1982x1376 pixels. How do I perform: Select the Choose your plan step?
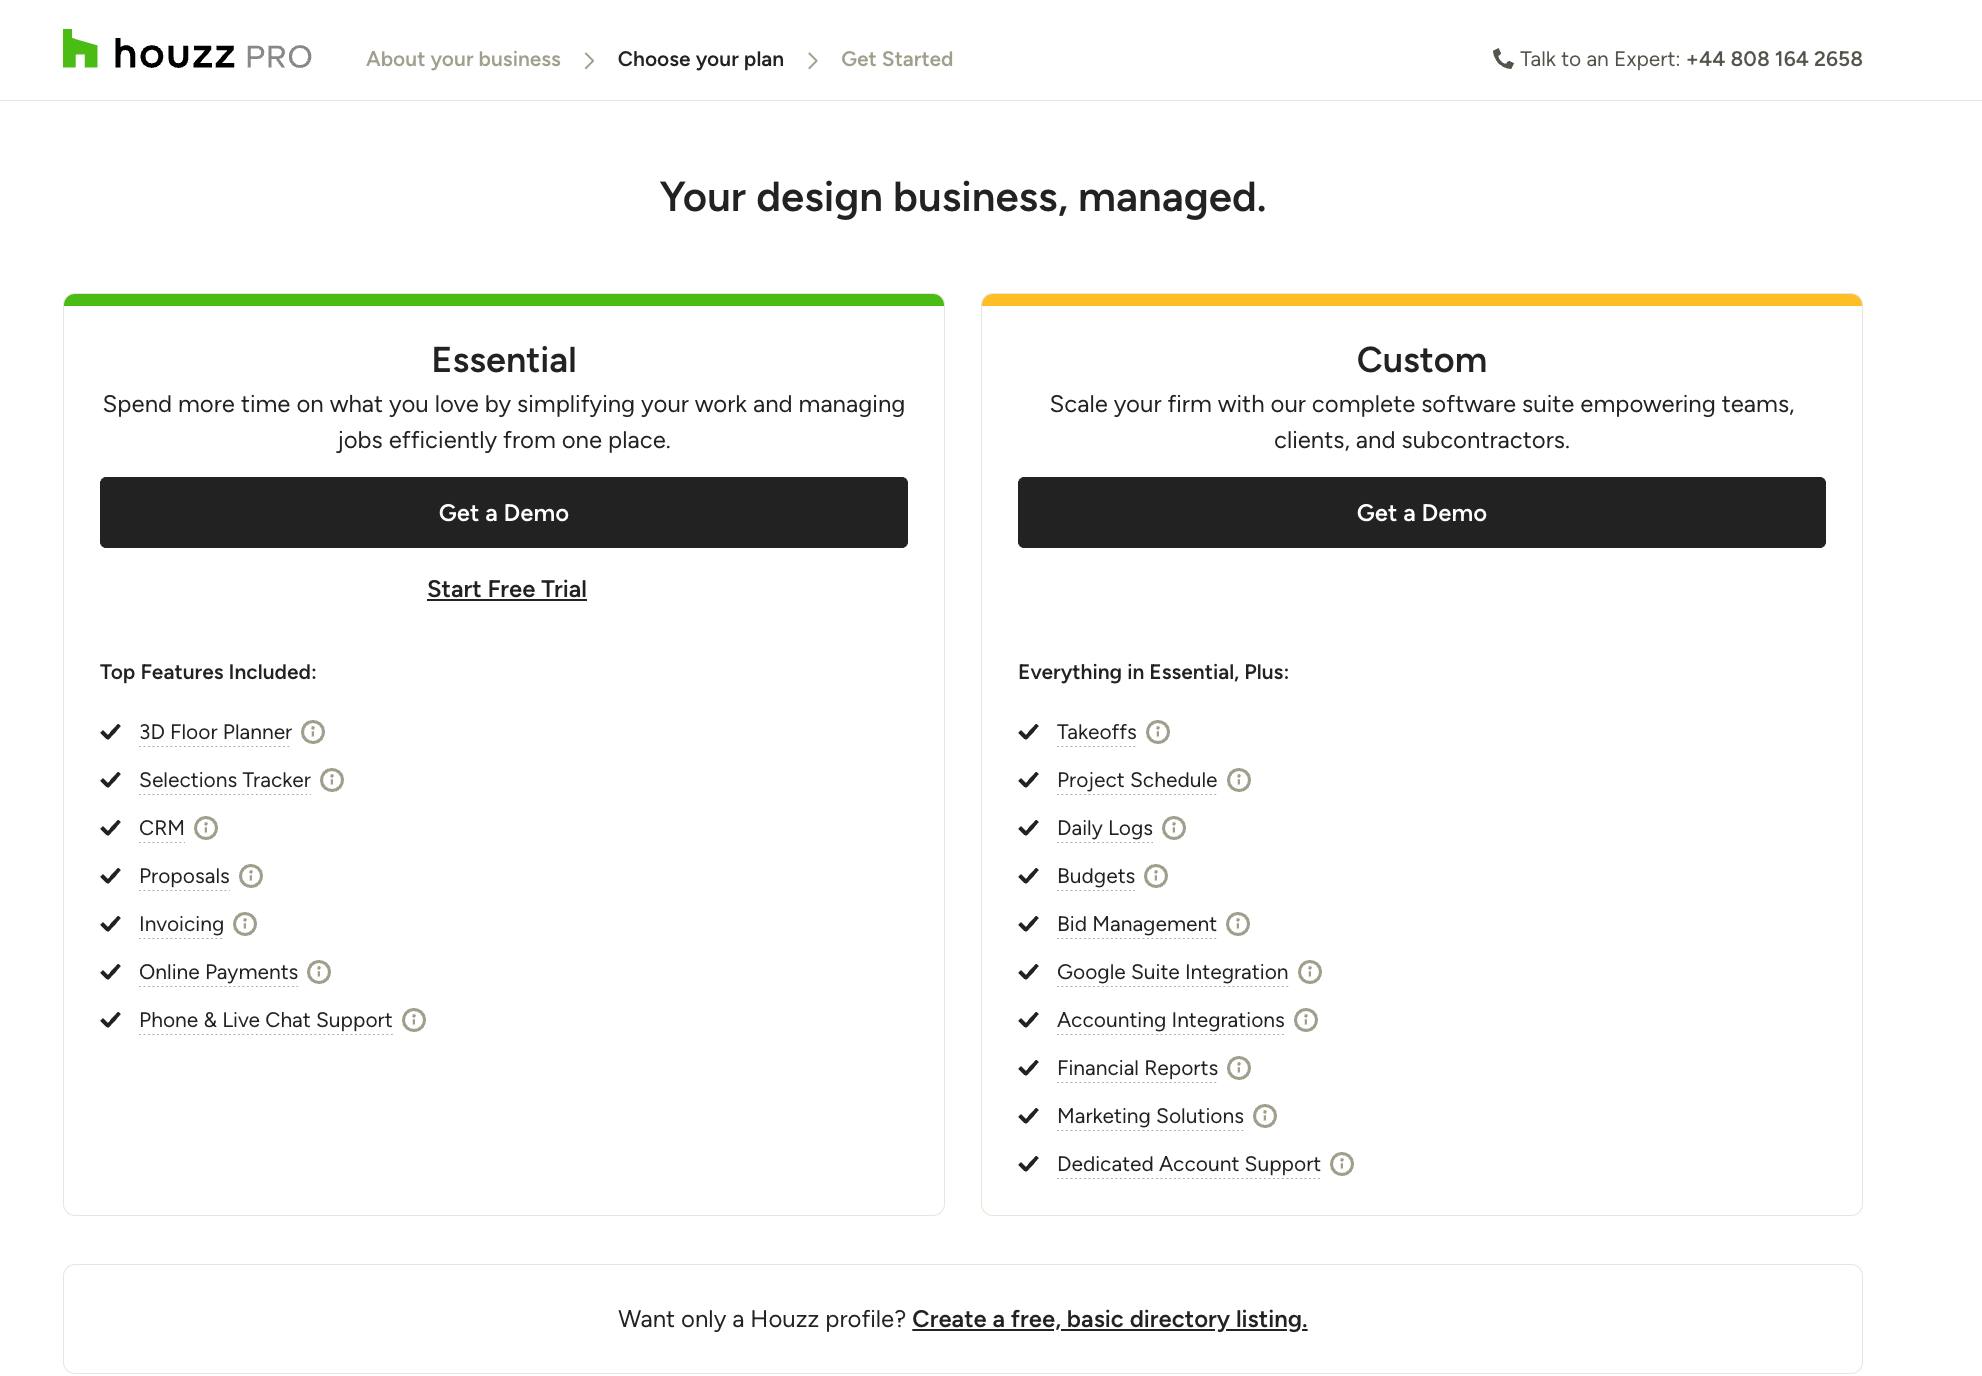[701, 59]
